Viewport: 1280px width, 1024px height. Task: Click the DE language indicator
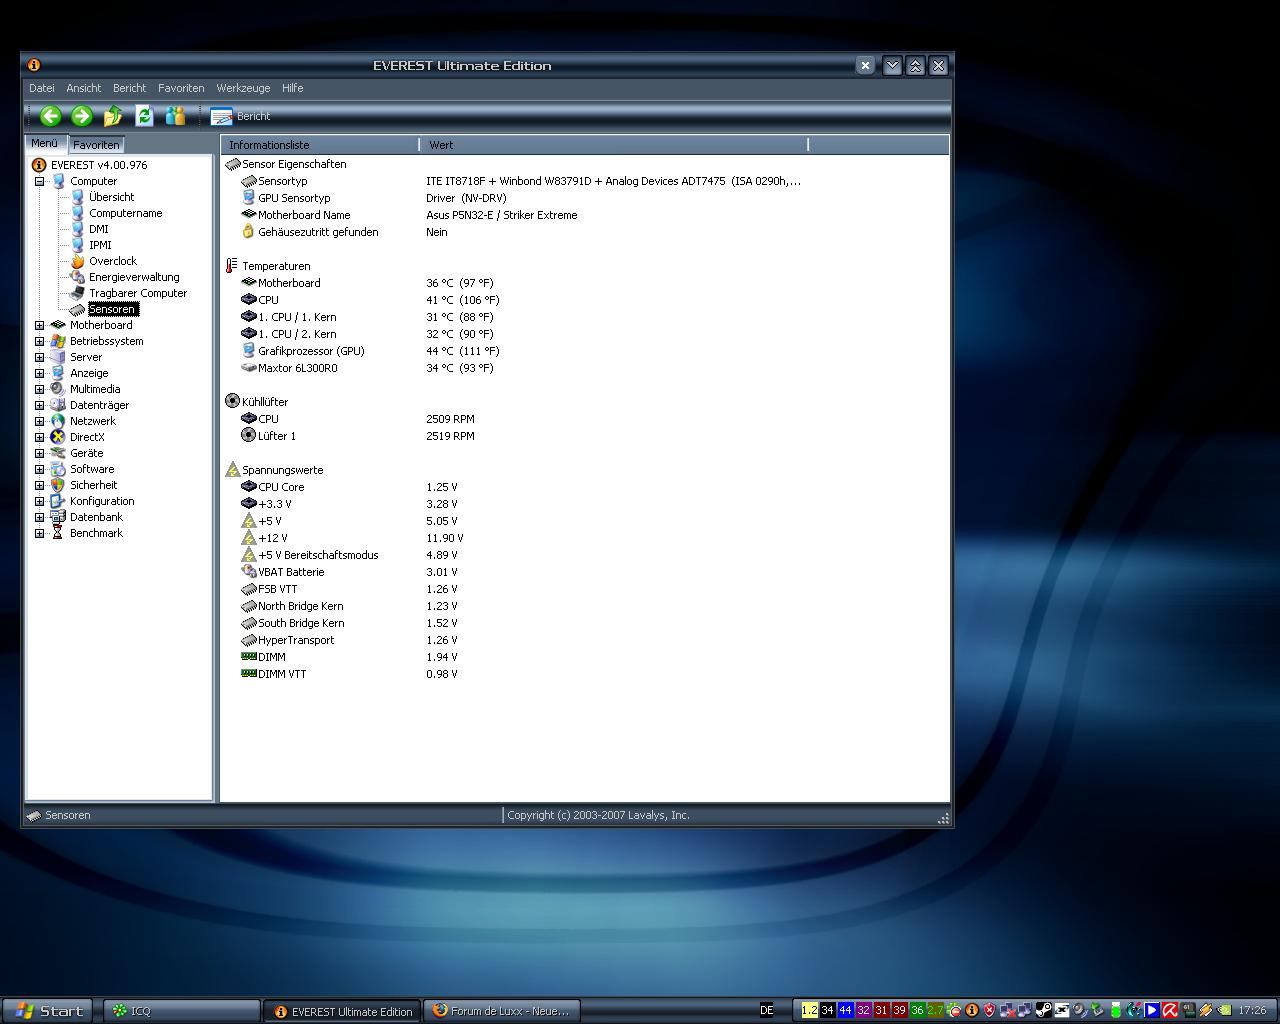tap(767, 1011)
